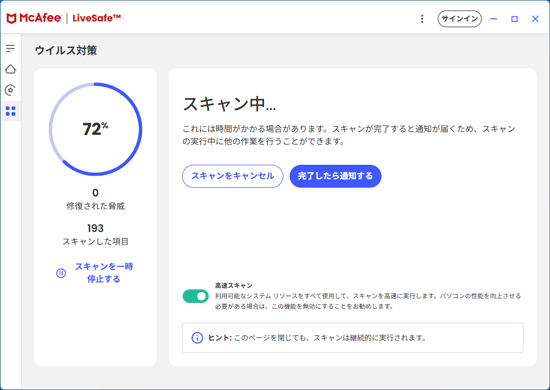Open the hamburger menu in the sidebar

click(x=11, y=48)
